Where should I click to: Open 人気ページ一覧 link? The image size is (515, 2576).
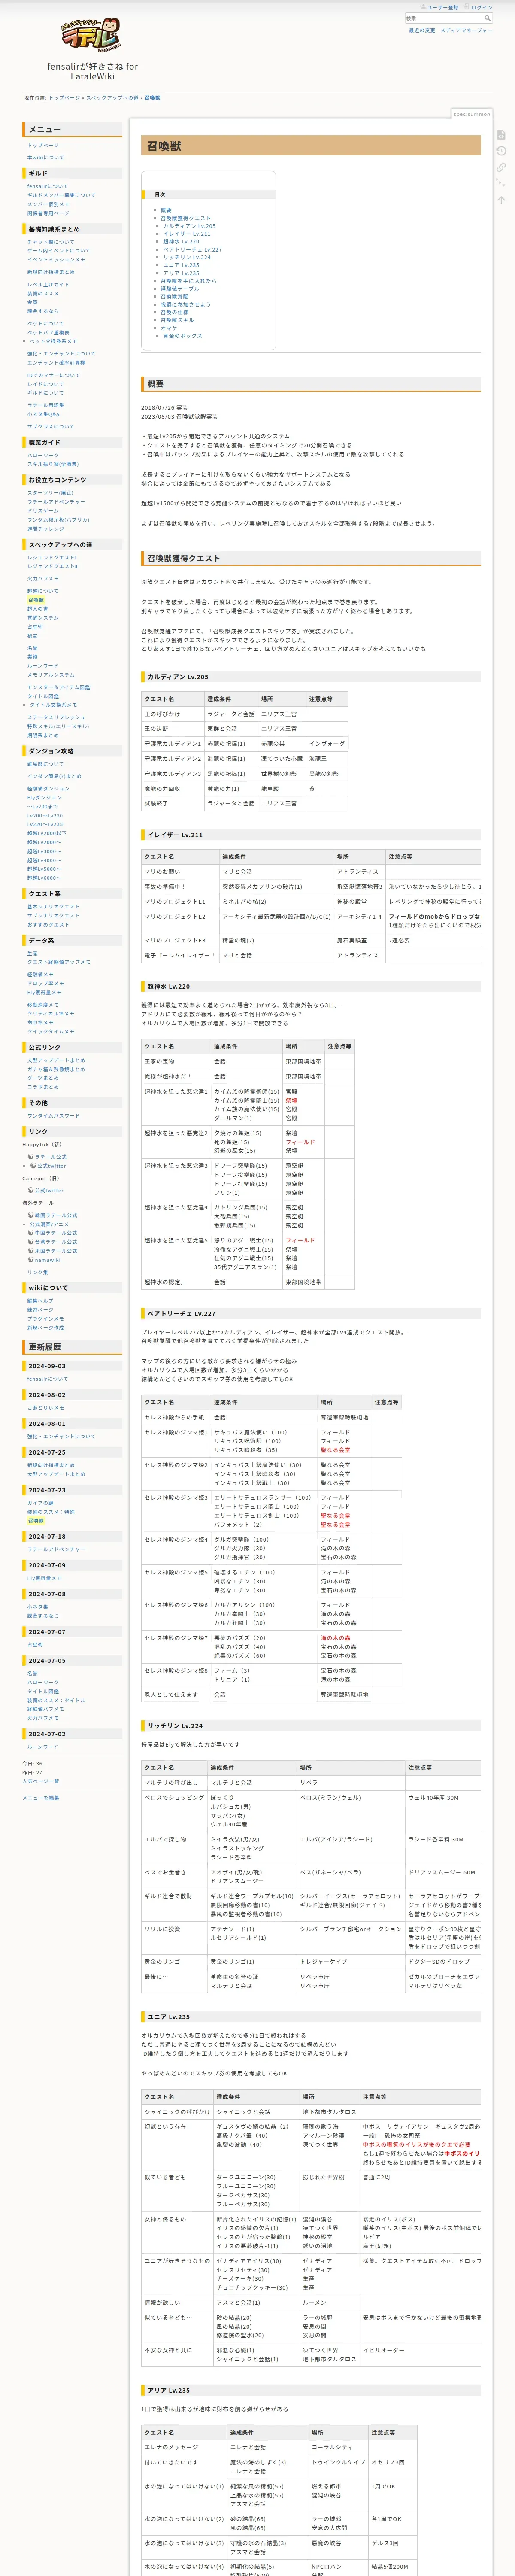point(41,1781)
